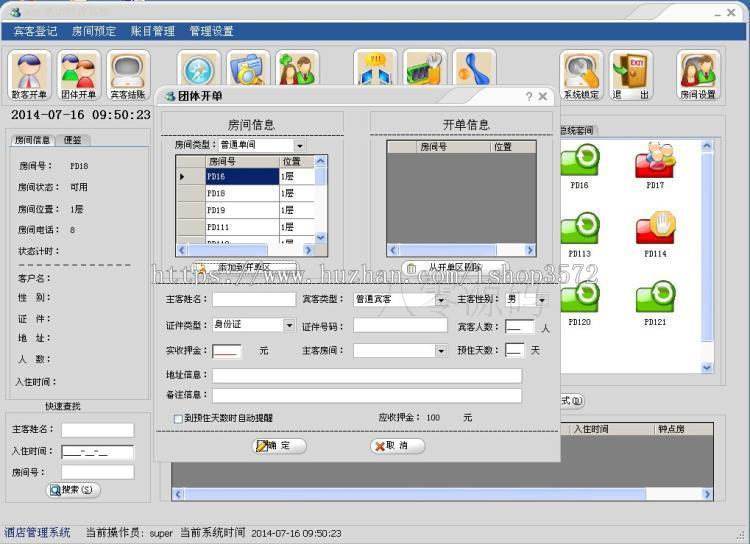Open the 主客房间 dropdown
The image size is (750, 544).
click(x=441, y=351)
